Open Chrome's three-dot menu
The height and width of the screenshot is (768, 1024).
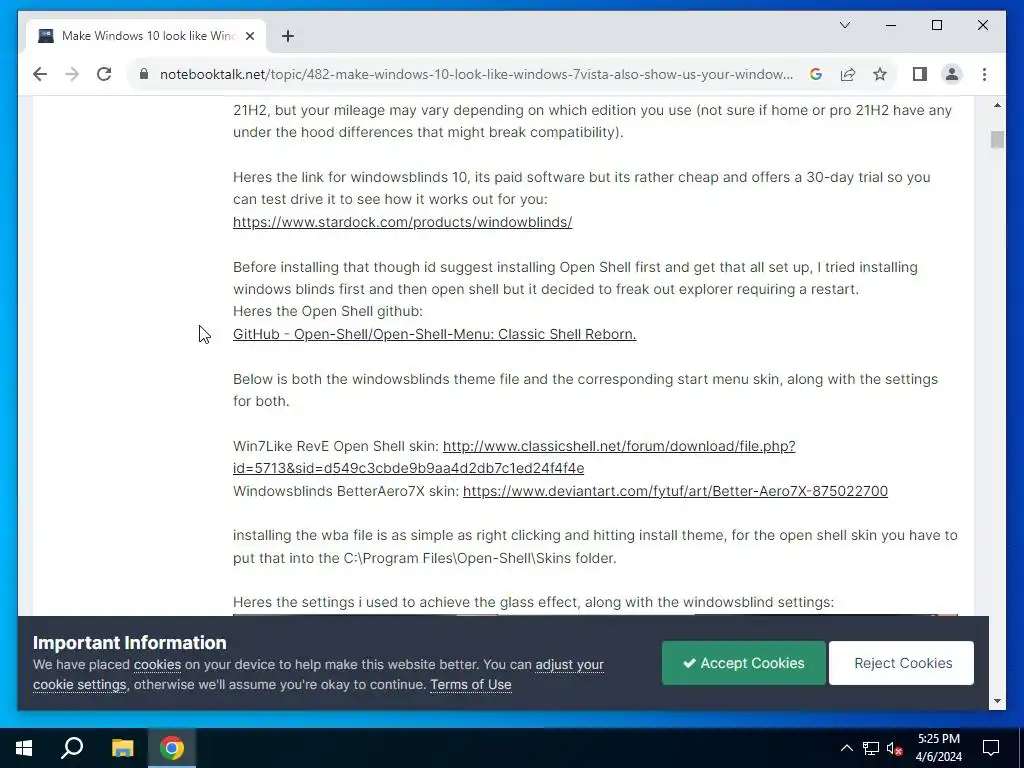(x=984, y=74)
